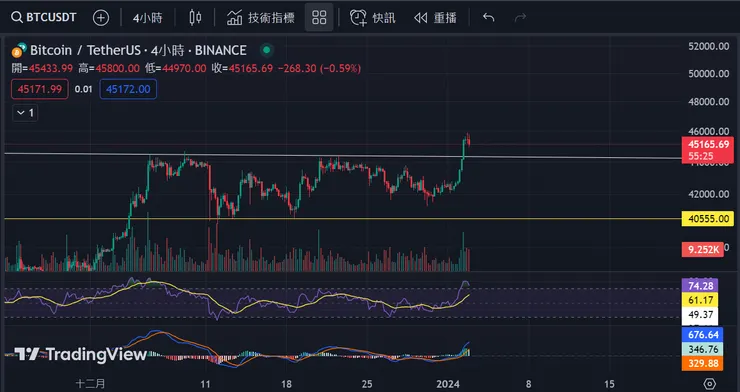Screen dimensions: 740x392
Task: Open the BTCUSDT symbol search
Action: pyautogui.click(x=43, y=18)
